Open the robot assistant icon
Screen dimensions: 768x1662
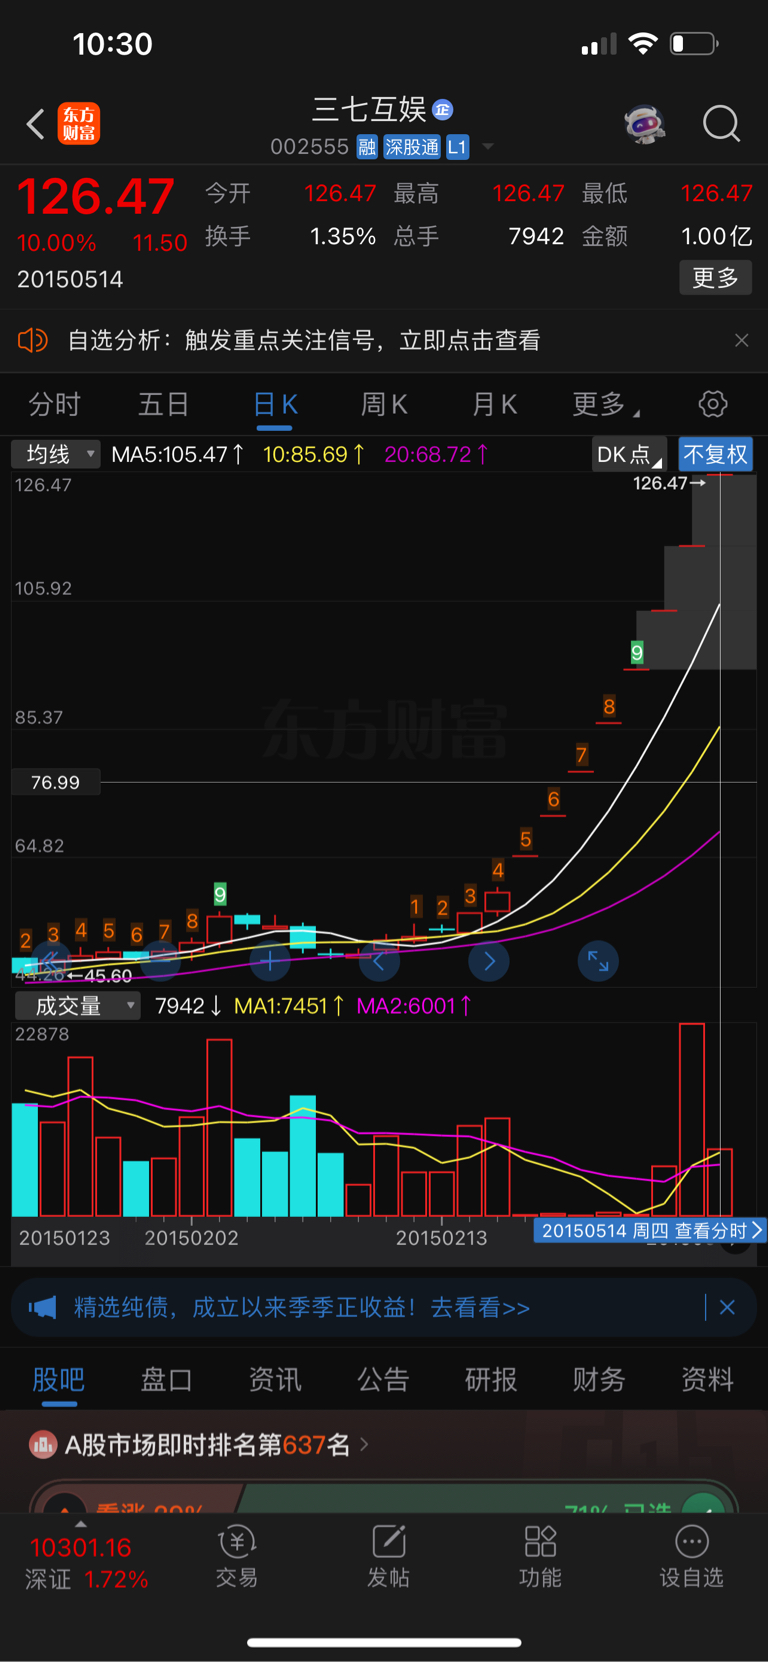coord(645,124)
